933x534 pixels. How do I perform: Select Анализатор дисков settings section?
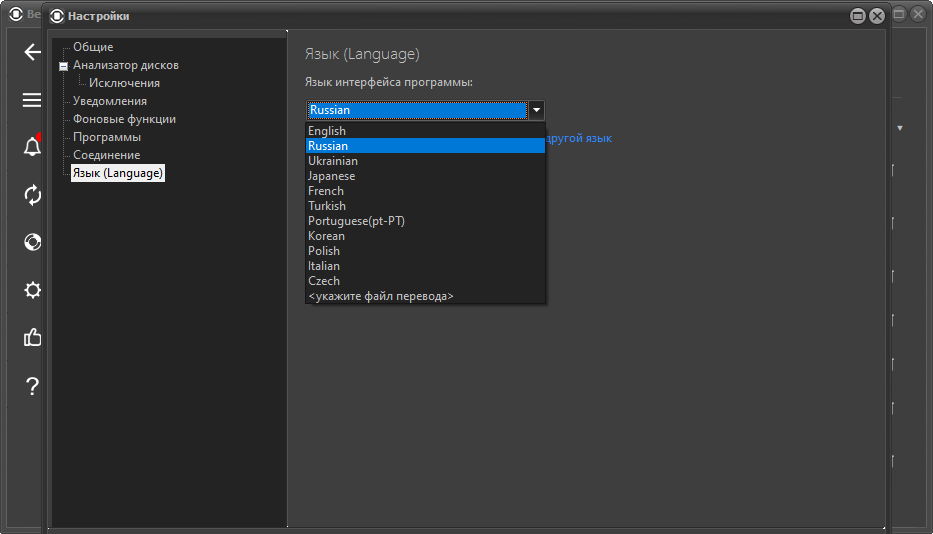(x=126, y=65)
